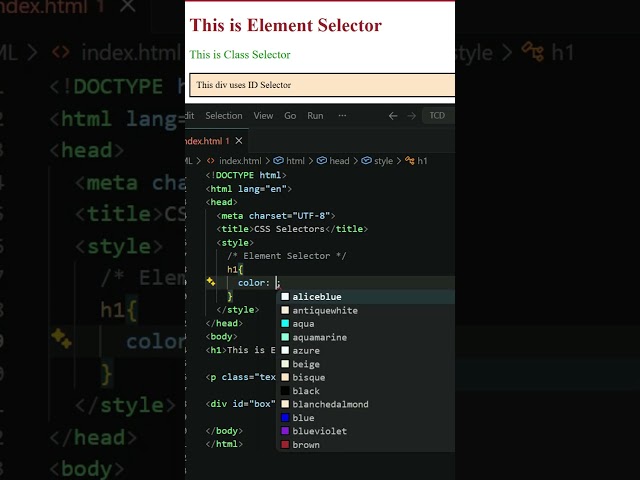
Task: Click the p class line in the editor
Action: 241,377
